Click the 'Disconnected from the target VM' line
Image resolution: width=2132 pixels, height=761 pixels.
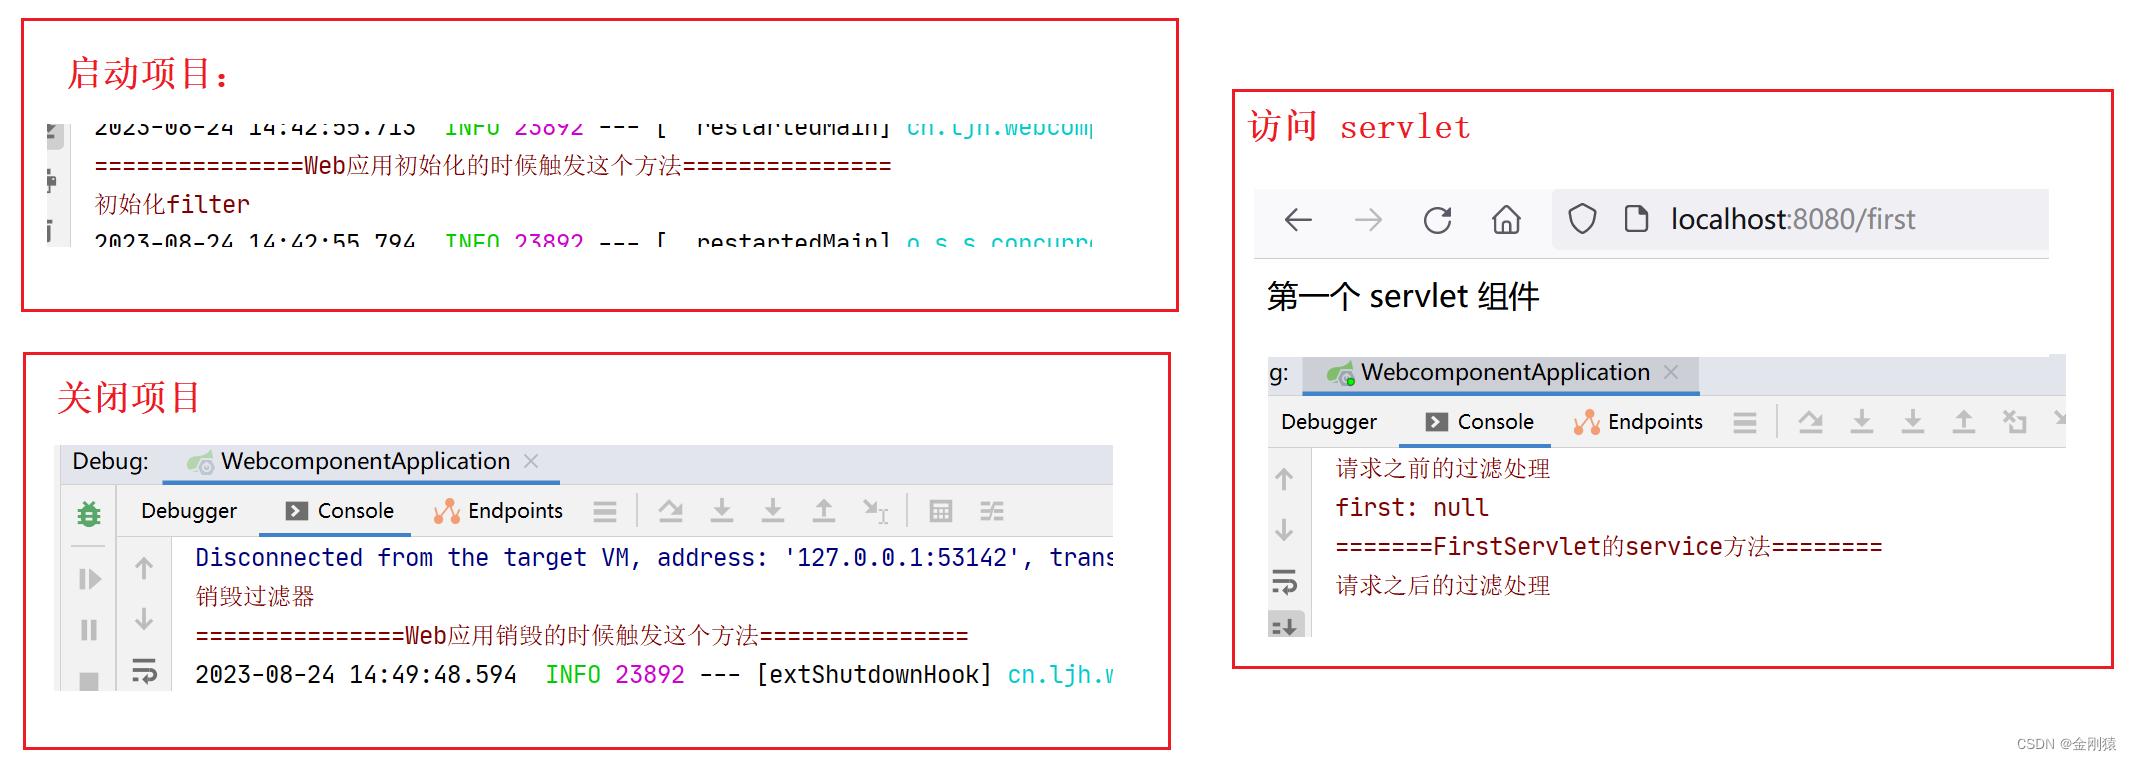tap(654, 558)
